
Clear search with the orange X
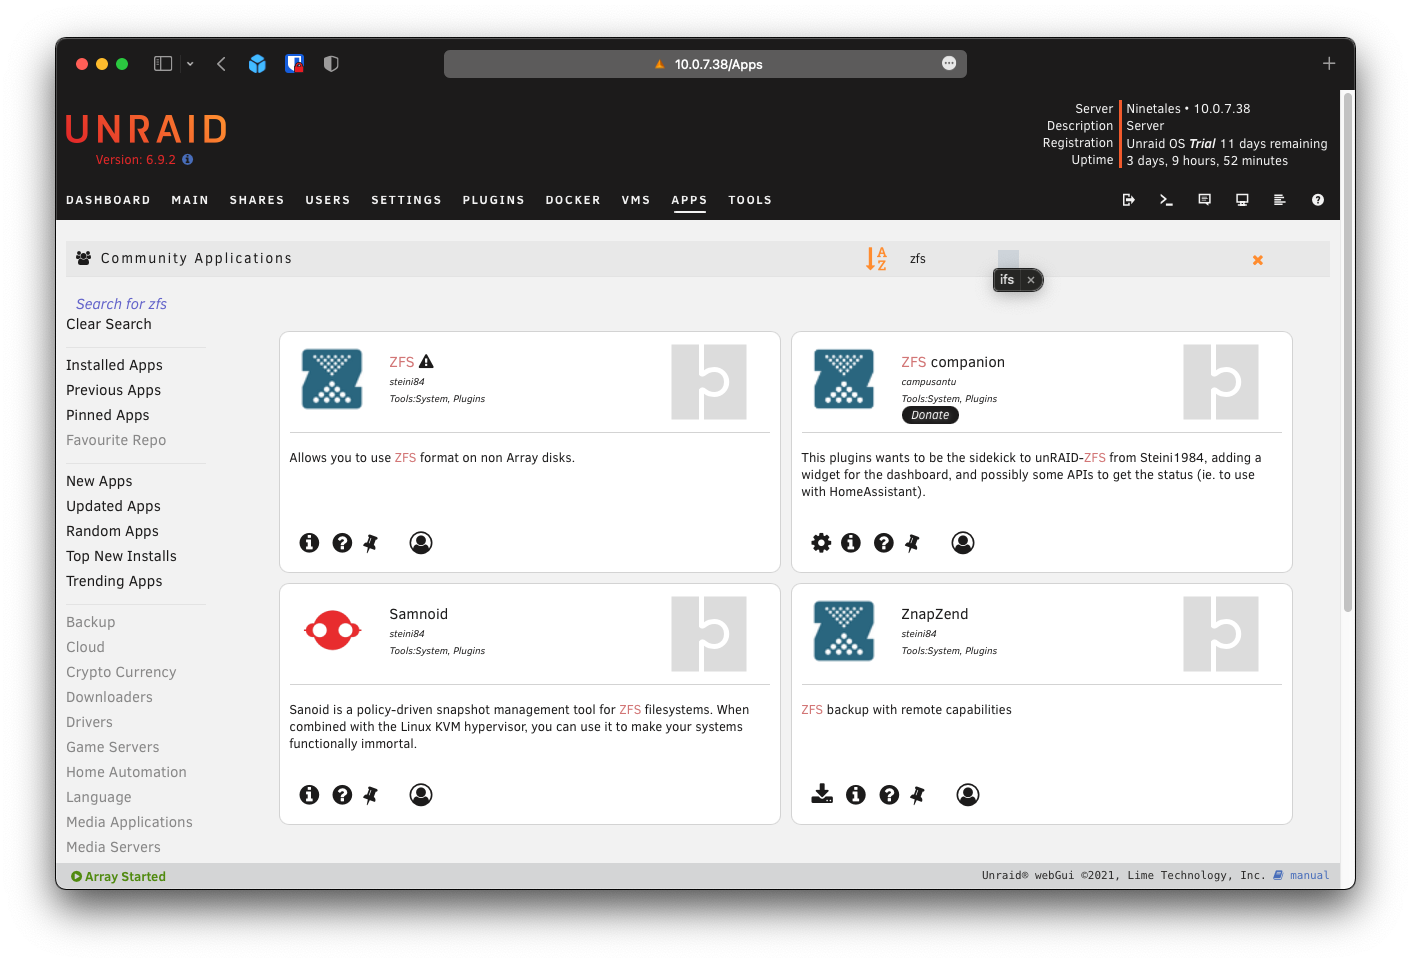(1257, 260)
